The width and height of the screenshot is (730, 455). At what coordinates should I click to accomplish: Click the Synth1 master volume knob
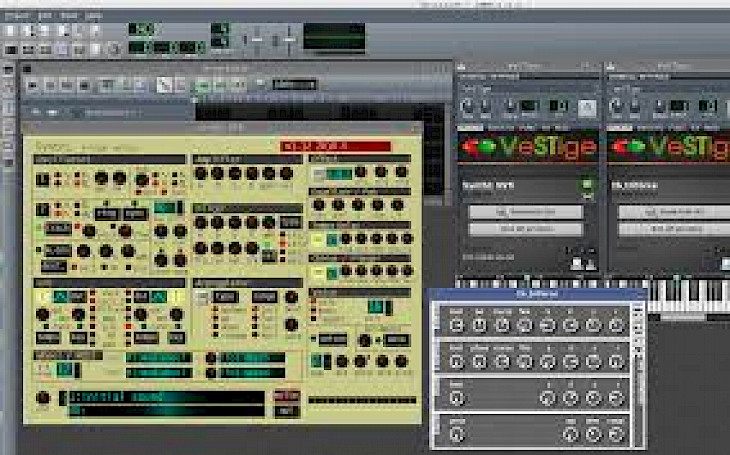pos(43,398)
